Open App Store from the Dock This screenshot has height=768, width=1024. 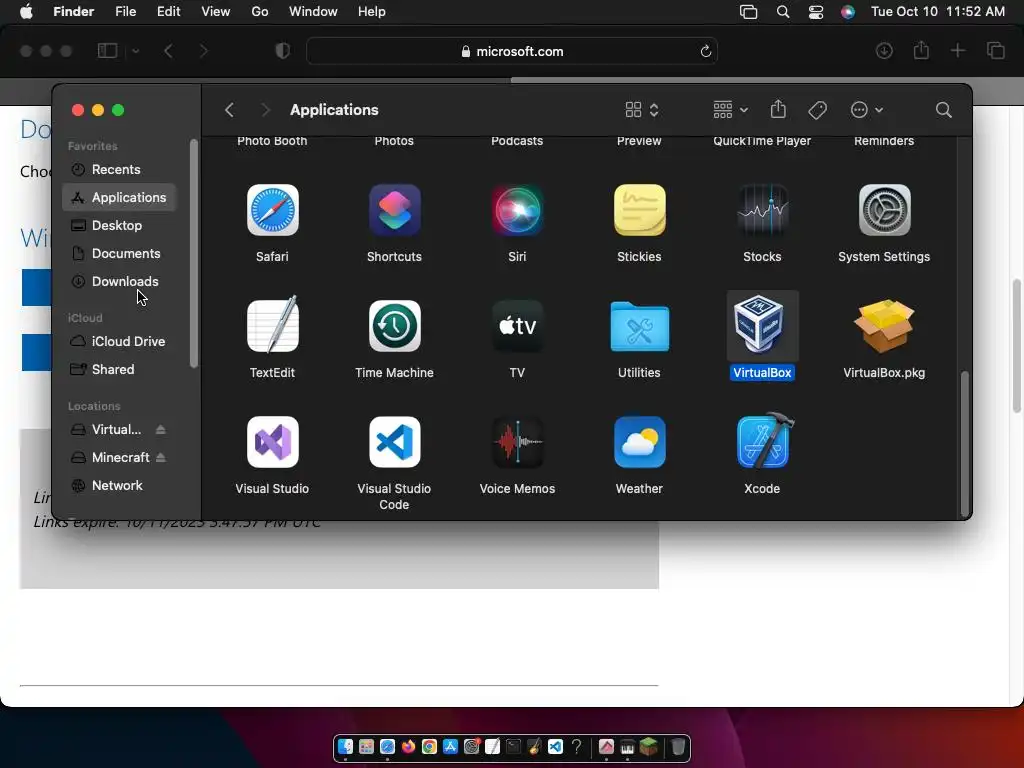pyautogui.click(x=450, y=746)
